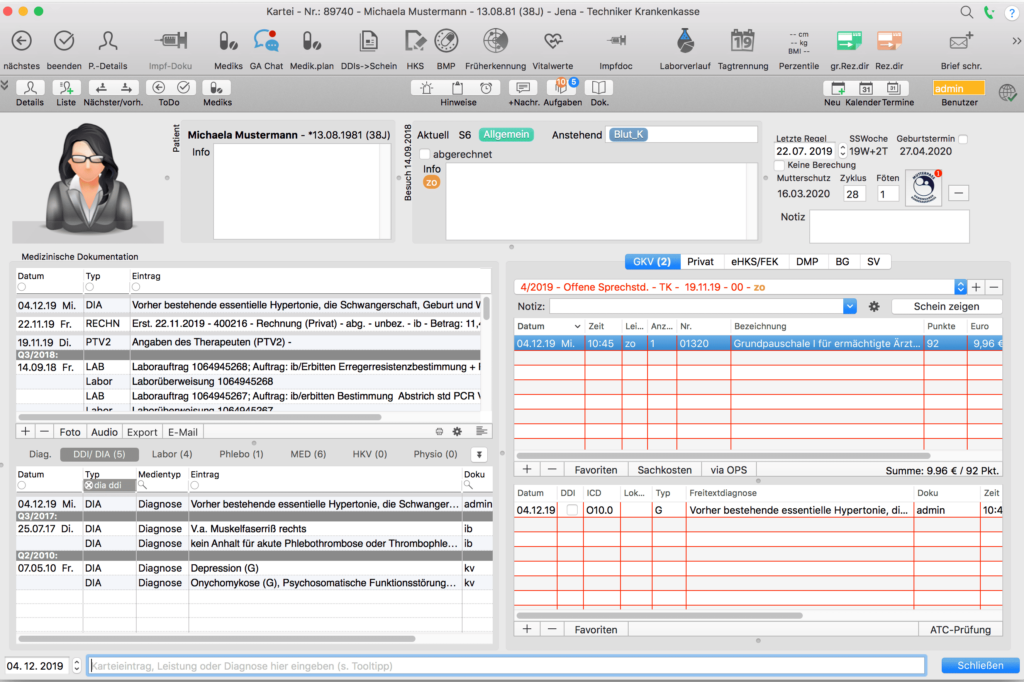The image size is (1024, 682).
Task: Click the beenden checkmark icon
Action: pyautogui.click(x=64, y=41)
